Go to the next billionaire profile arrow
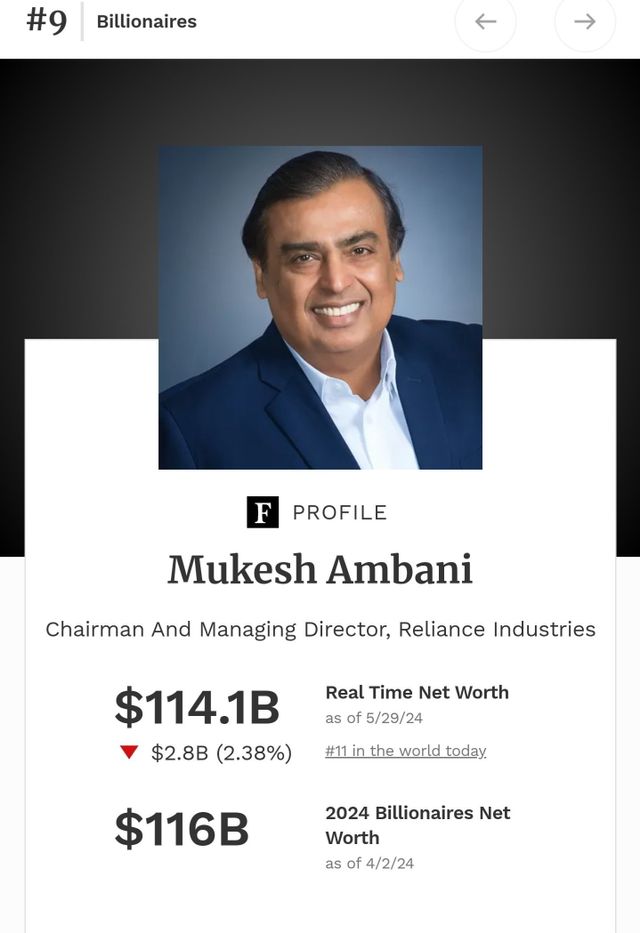The height and width of the screenshot is (933, 640). pyautogui.click(x=585, y=22)
